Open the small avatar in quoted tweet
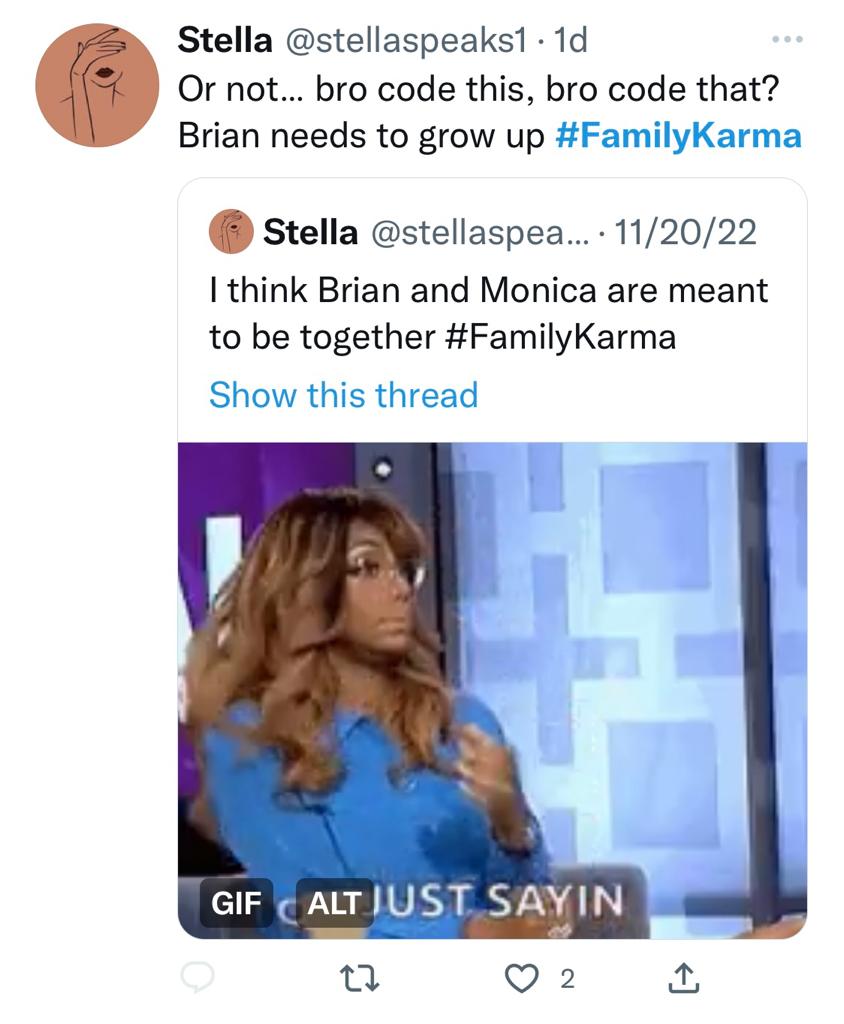 [231, 231]
